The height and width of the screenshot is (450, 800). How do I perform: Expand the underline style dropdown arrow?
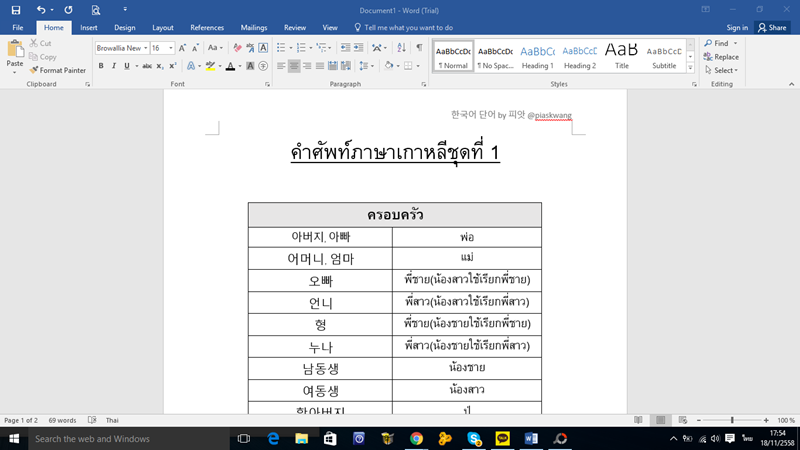(137, 66)
